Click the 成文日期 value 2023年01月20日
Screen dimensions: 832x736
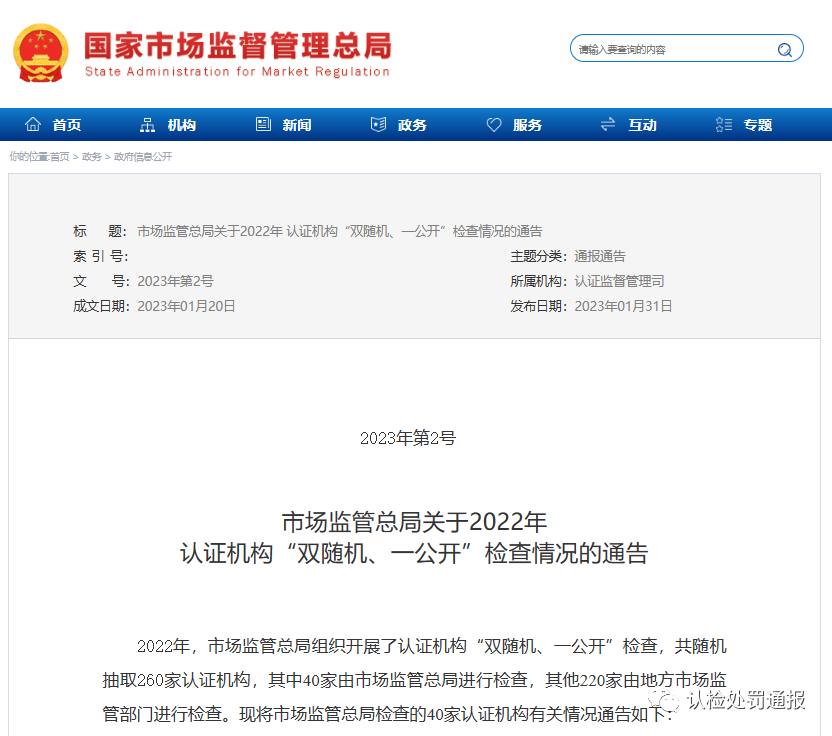coord(186,306)
